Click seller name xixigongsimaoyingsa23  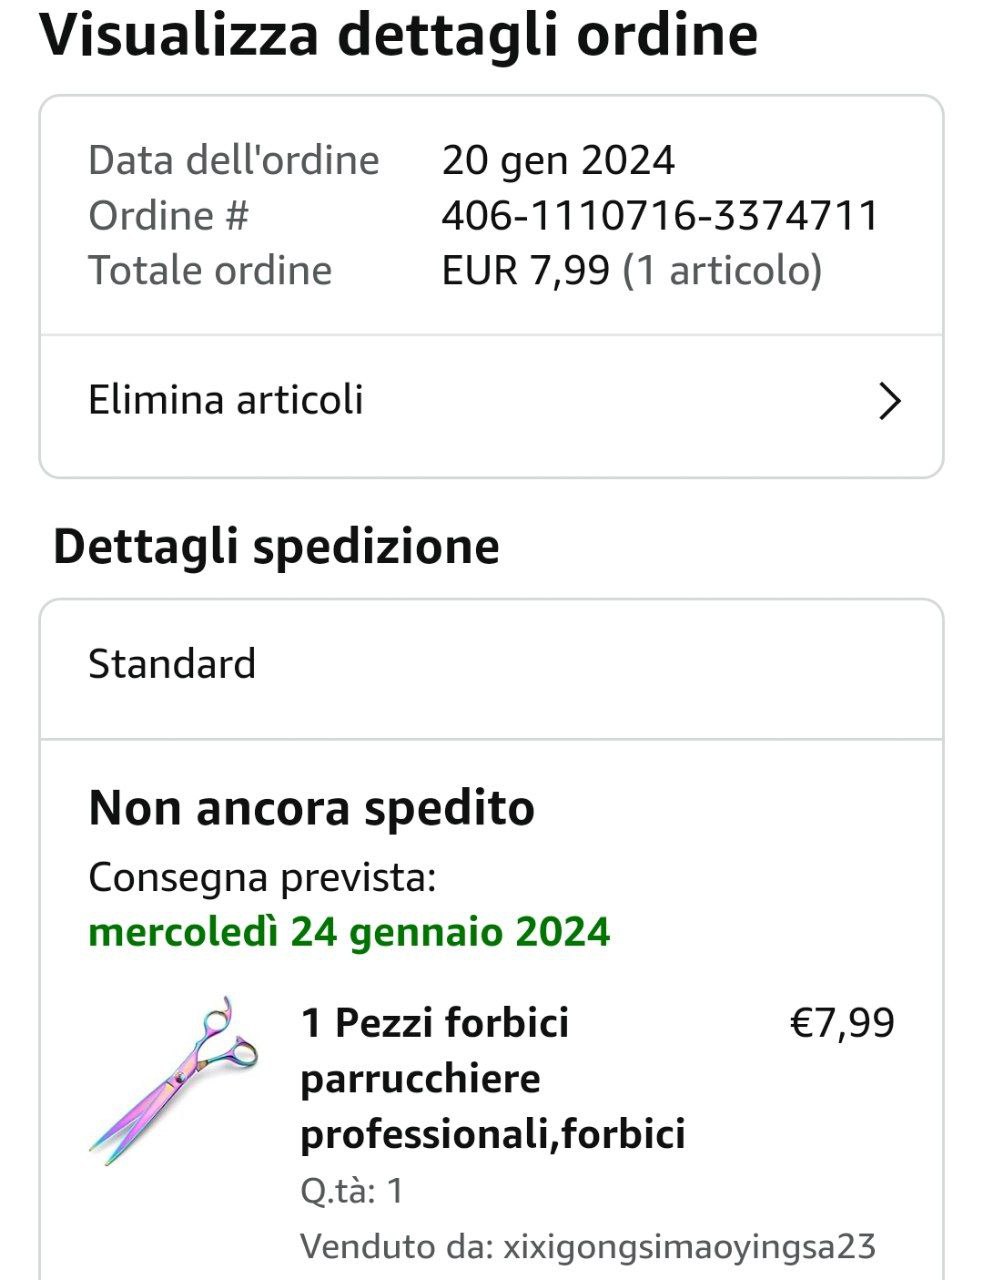689,1247
